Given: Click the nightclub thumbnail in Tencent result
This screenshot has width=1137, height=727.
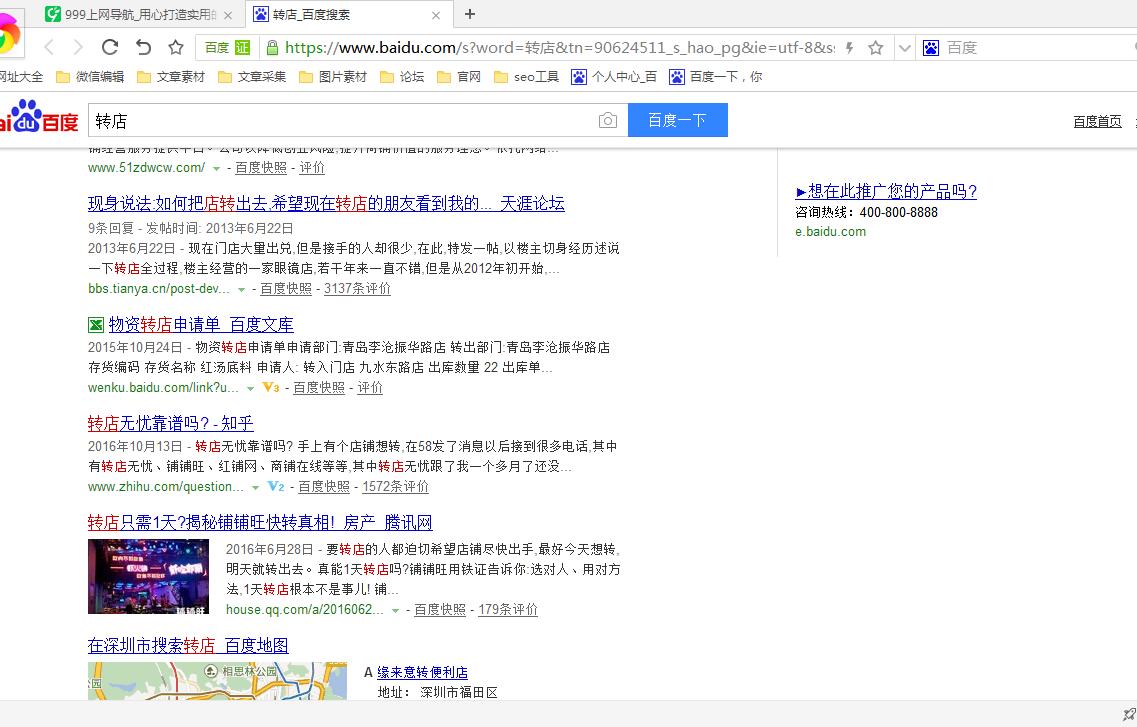Looking at the screenshot, I should pos(148,576).
